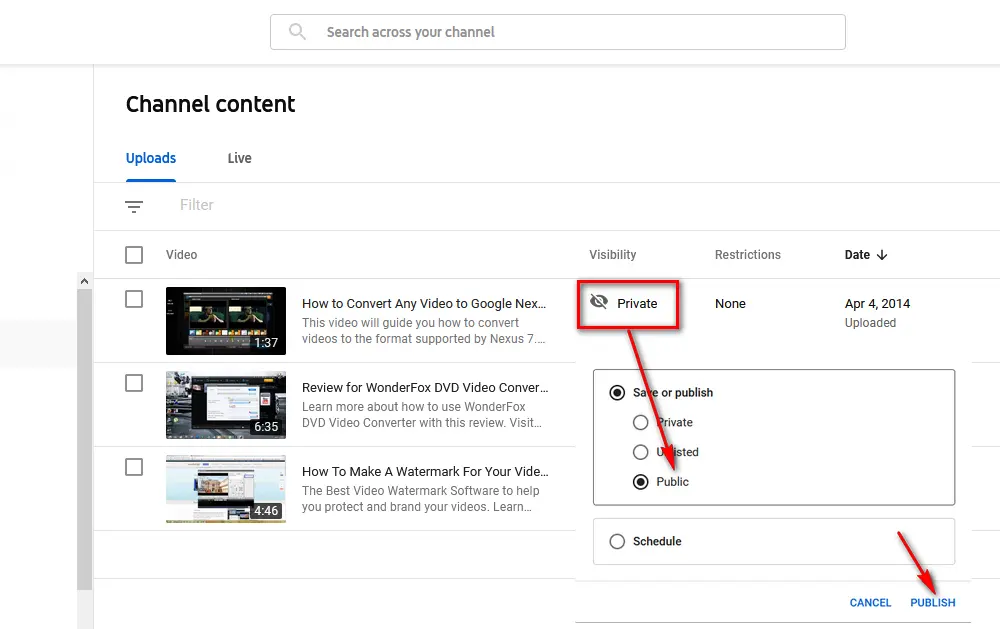Screen dimensions: 1000x629
Task: Tick the select-all videos checkbox
Action: (134, 255)
